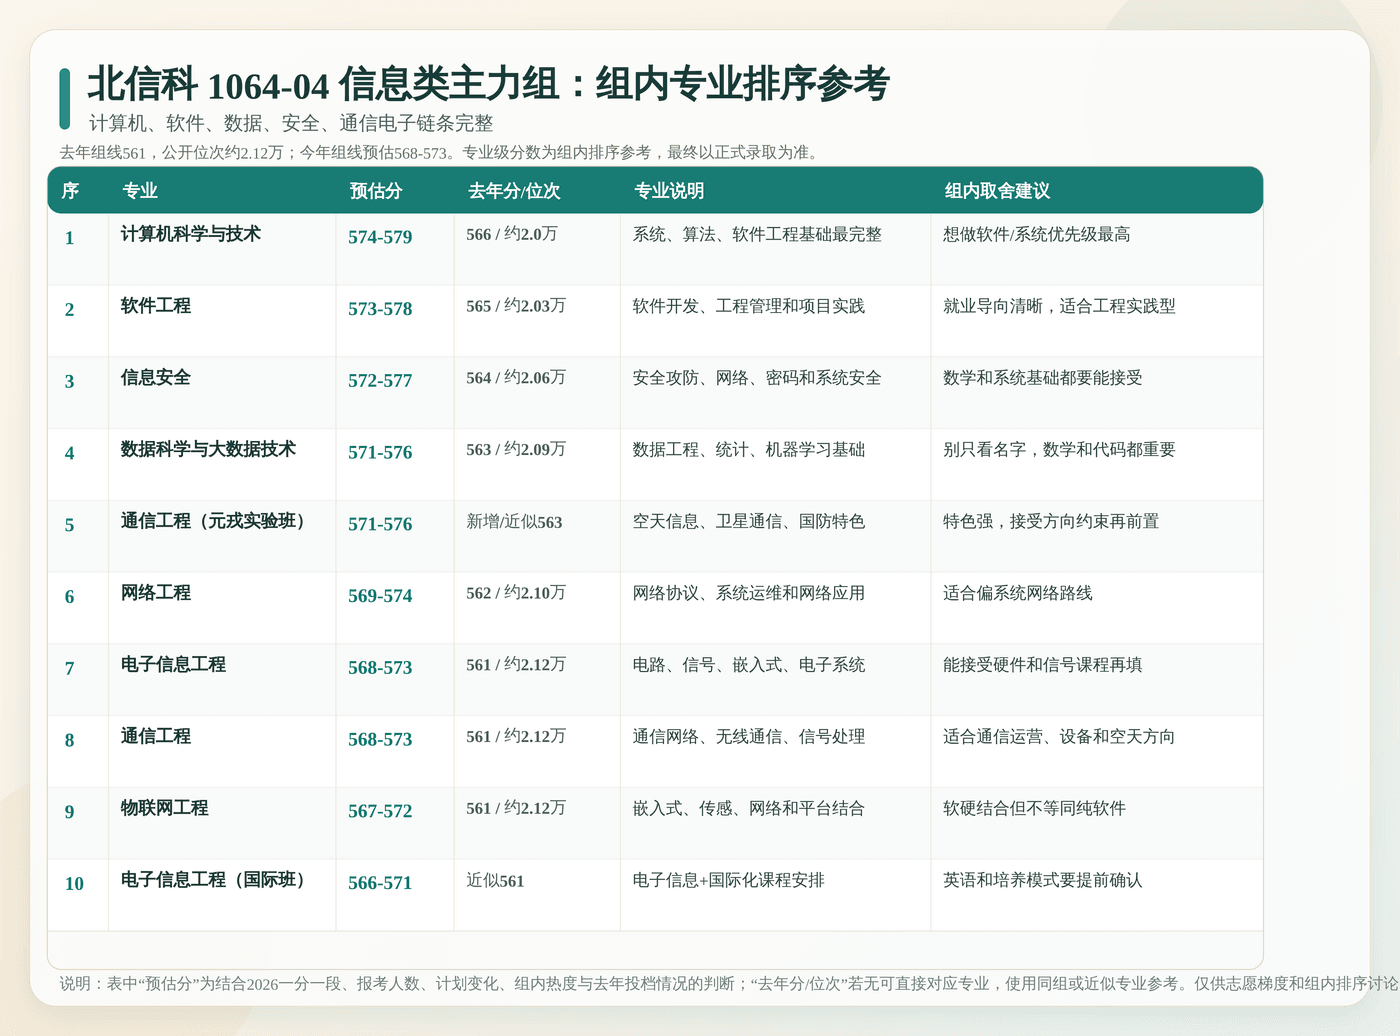The image size is (1400, 1036).
Task: Select major 电子信息工程 in row 7
Action: coord(173,665)
